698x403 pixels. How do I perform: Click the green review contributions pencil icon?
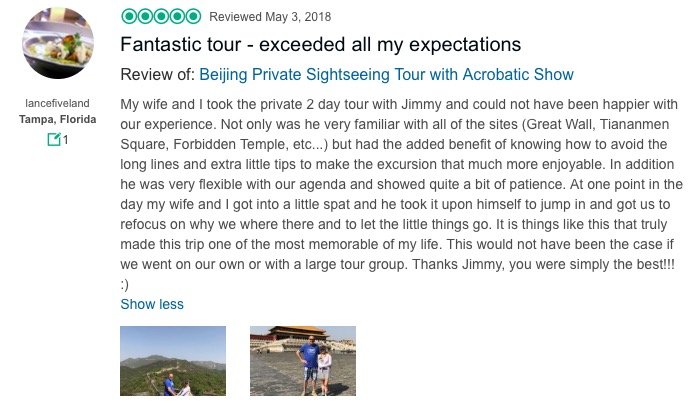point(53,140)
